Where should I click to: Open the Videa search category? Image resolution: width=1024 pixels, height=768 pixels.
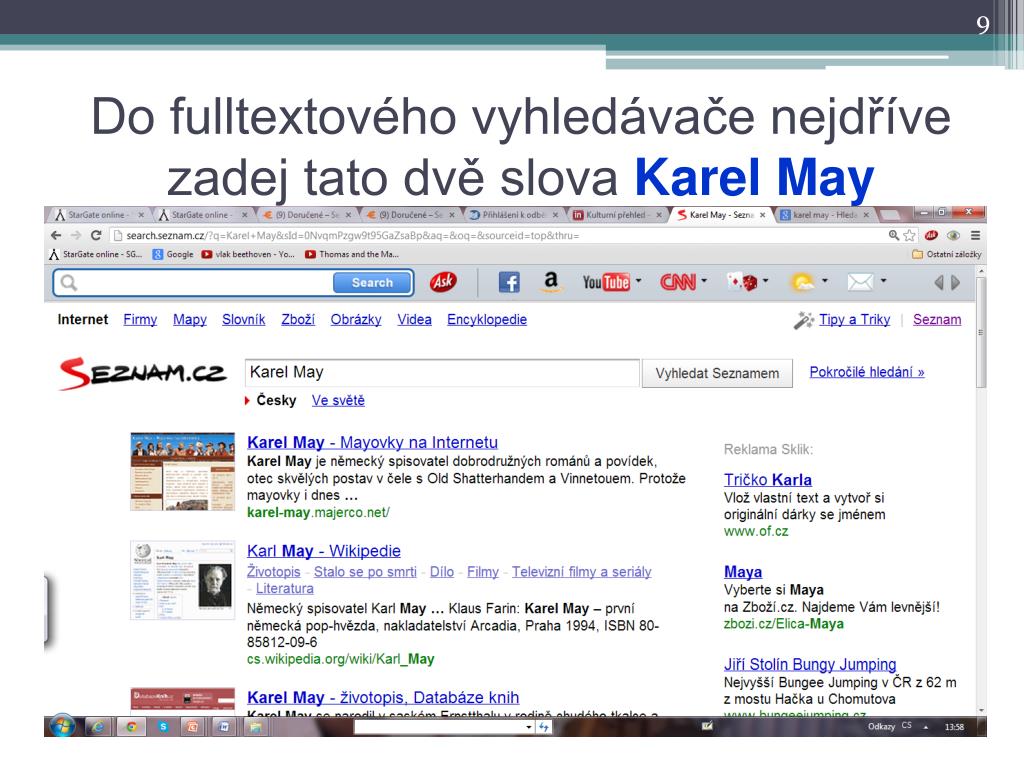point(415,319)
